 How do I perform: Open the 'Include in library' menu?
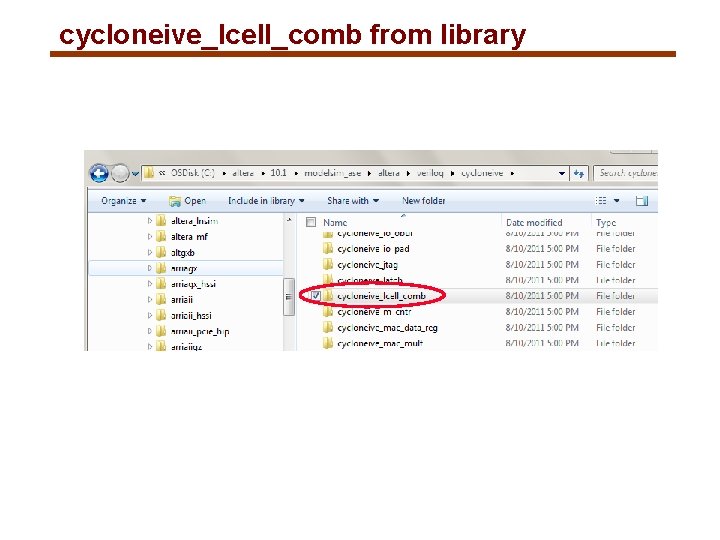[x=266, y=201]
